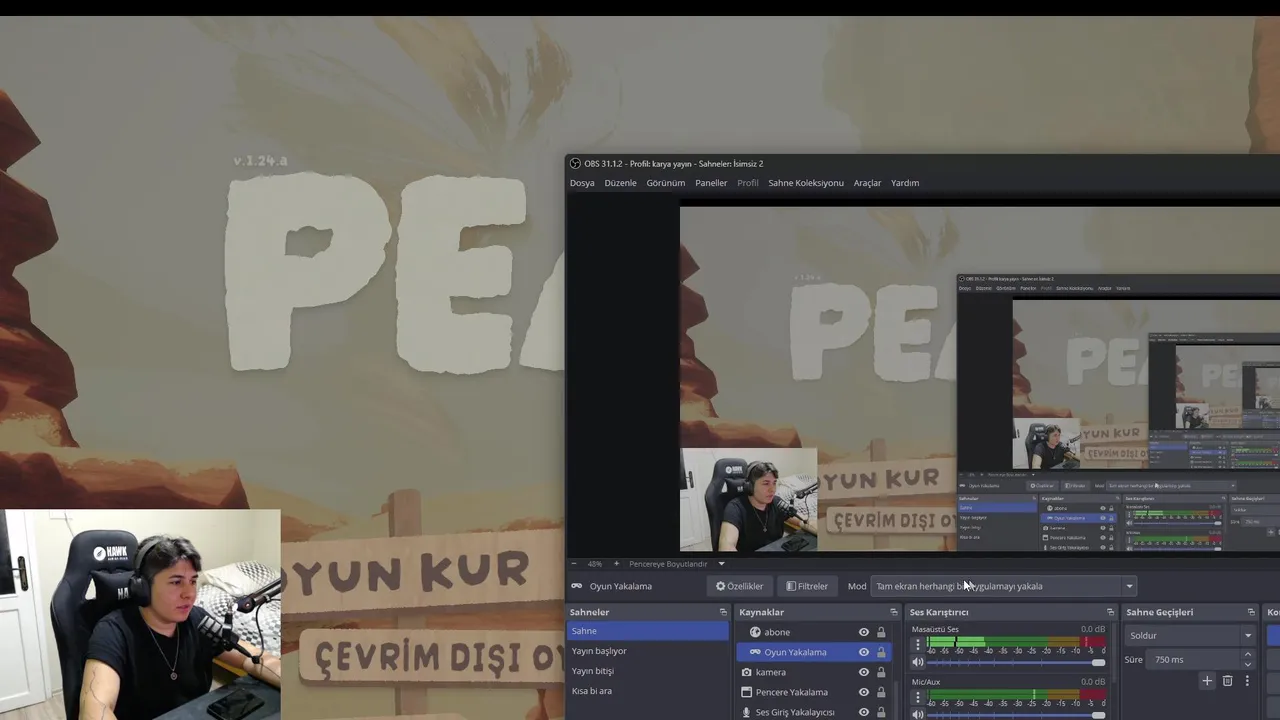Screen dimensions: 1280x720
Task: Click the microphone icon of Ses Giriş Yakalayıcısı
Action: (746, 712)
